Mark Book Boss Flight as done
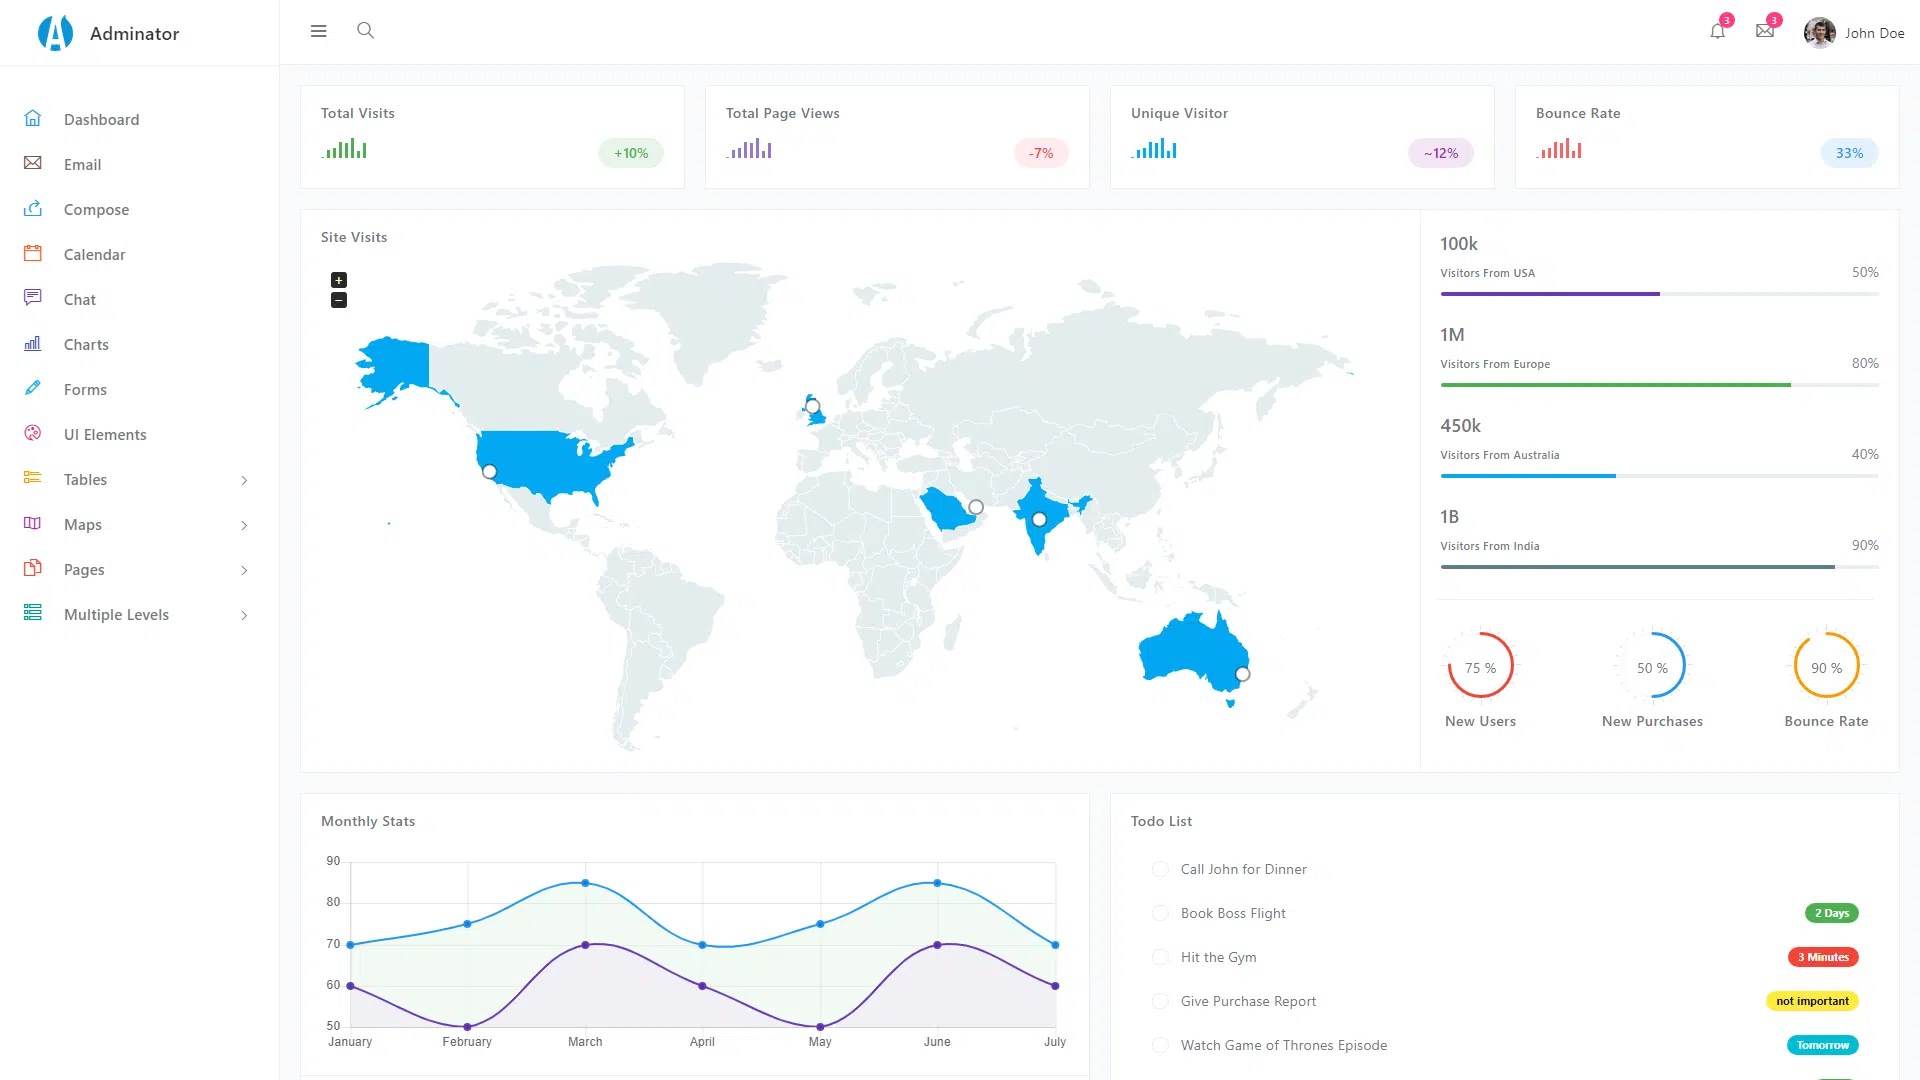 (x=1160, y=913)
